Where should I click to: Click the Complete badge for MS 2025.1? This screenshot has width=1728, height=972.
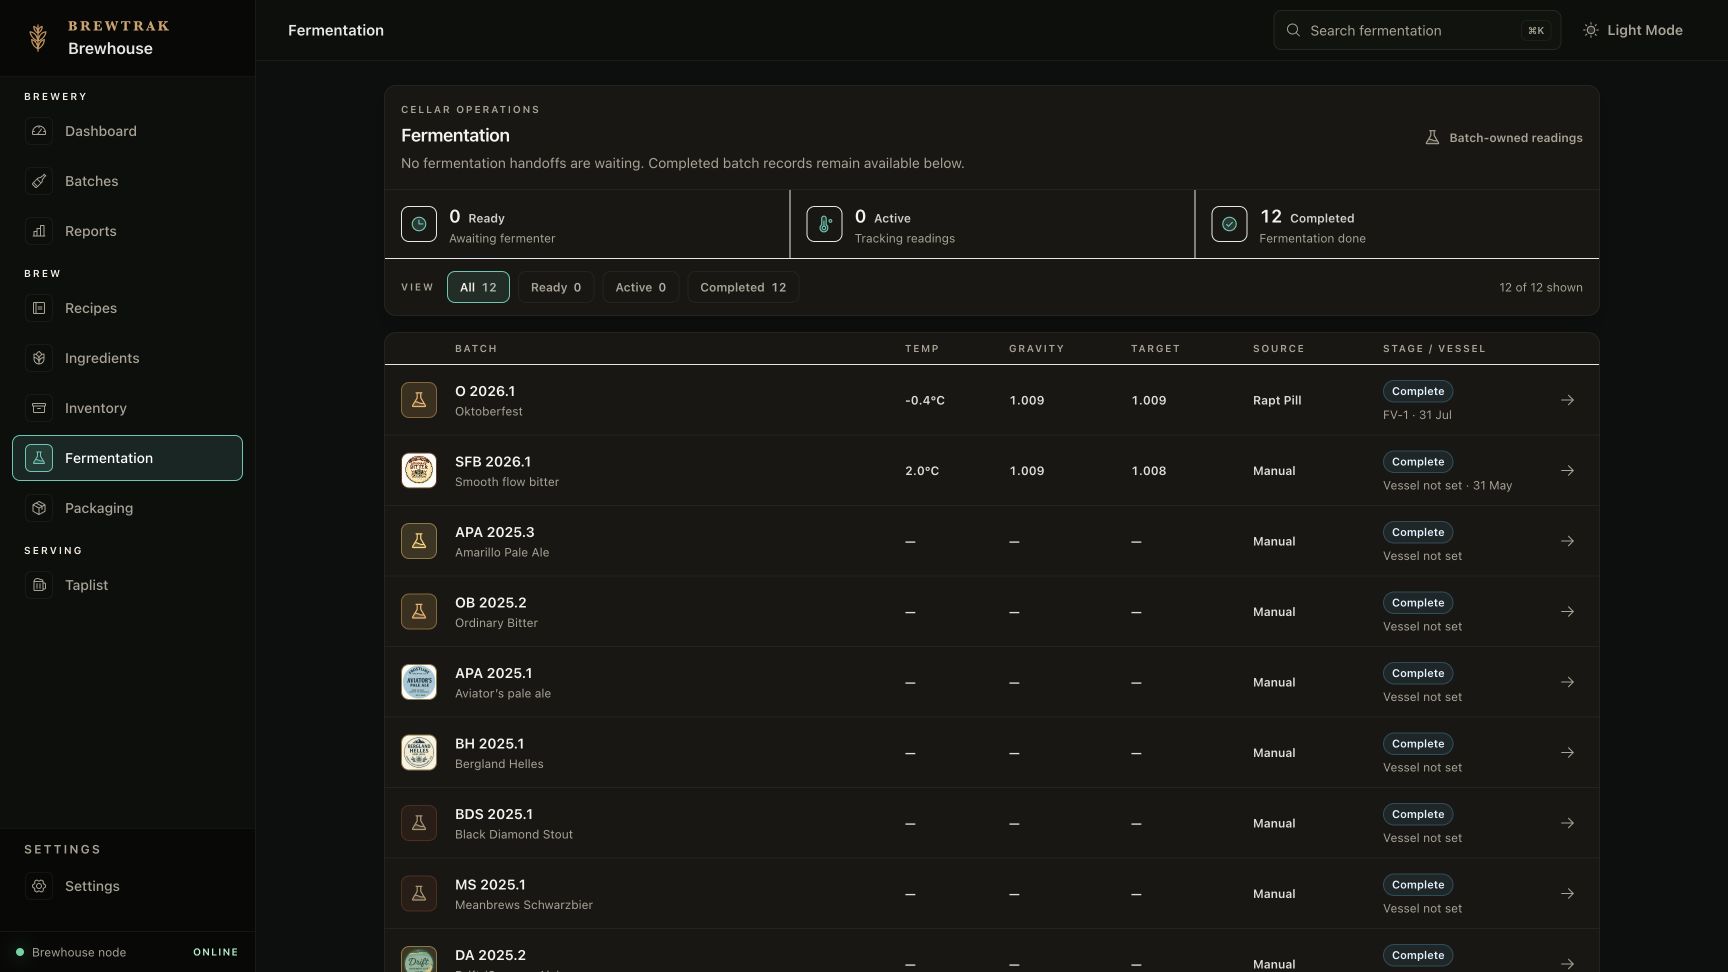(1418, 885)
